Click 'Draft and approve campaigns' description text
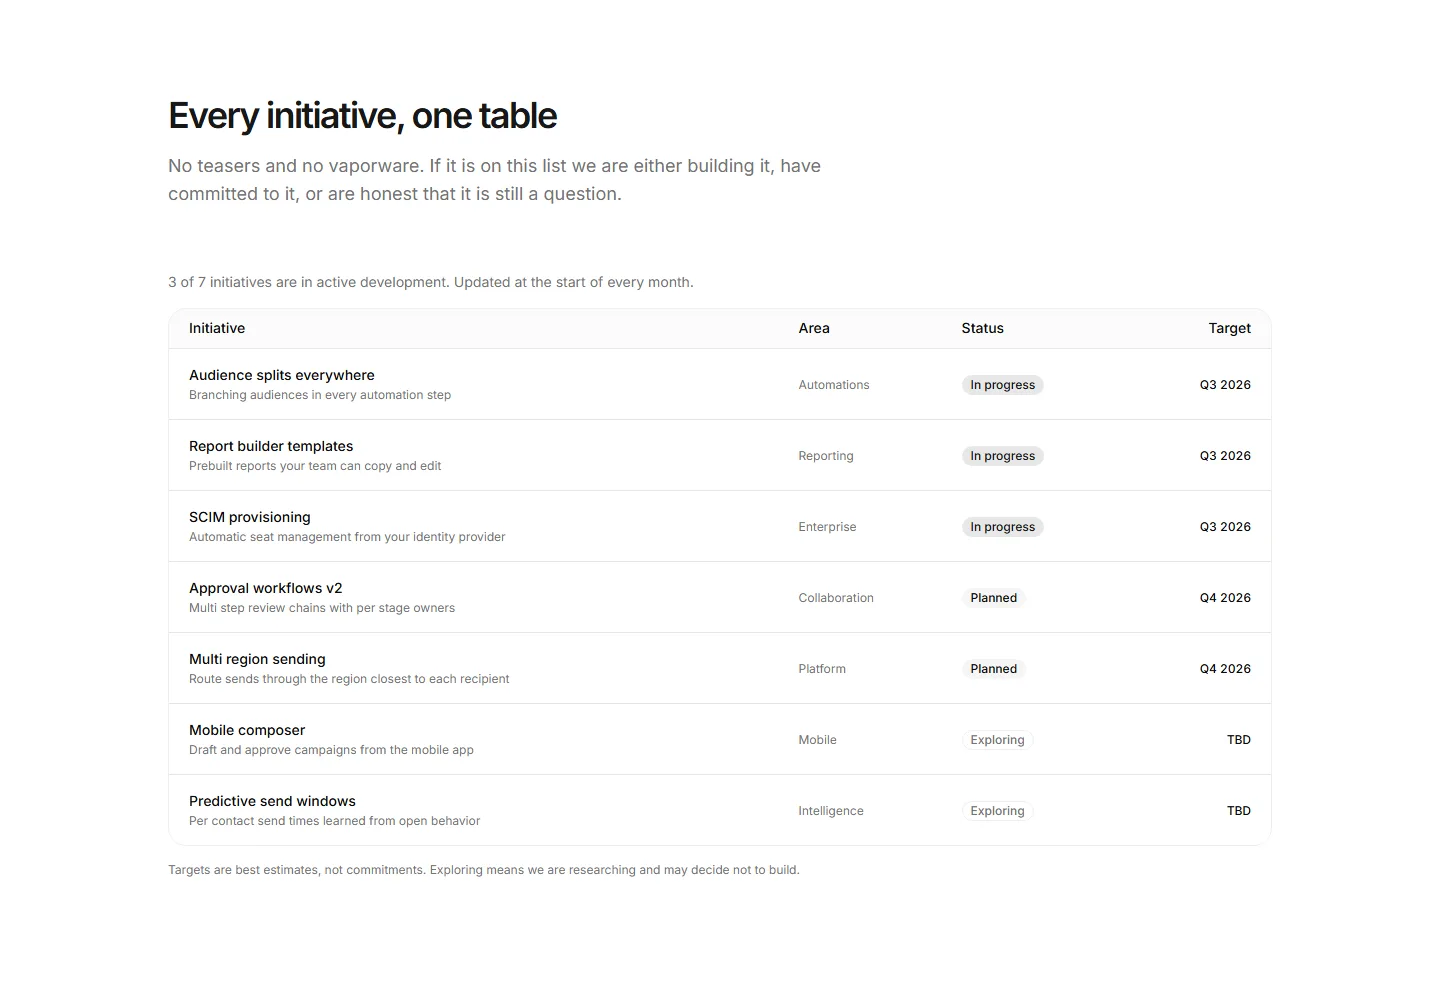 pyautogui.click(x=331, y=750)
